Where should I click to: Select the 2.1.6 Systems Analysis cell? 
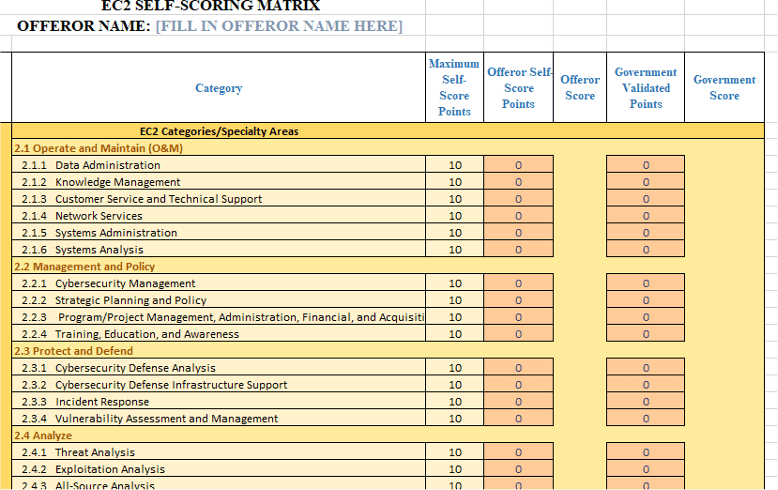pyautogui.click(x=218, y=249)
